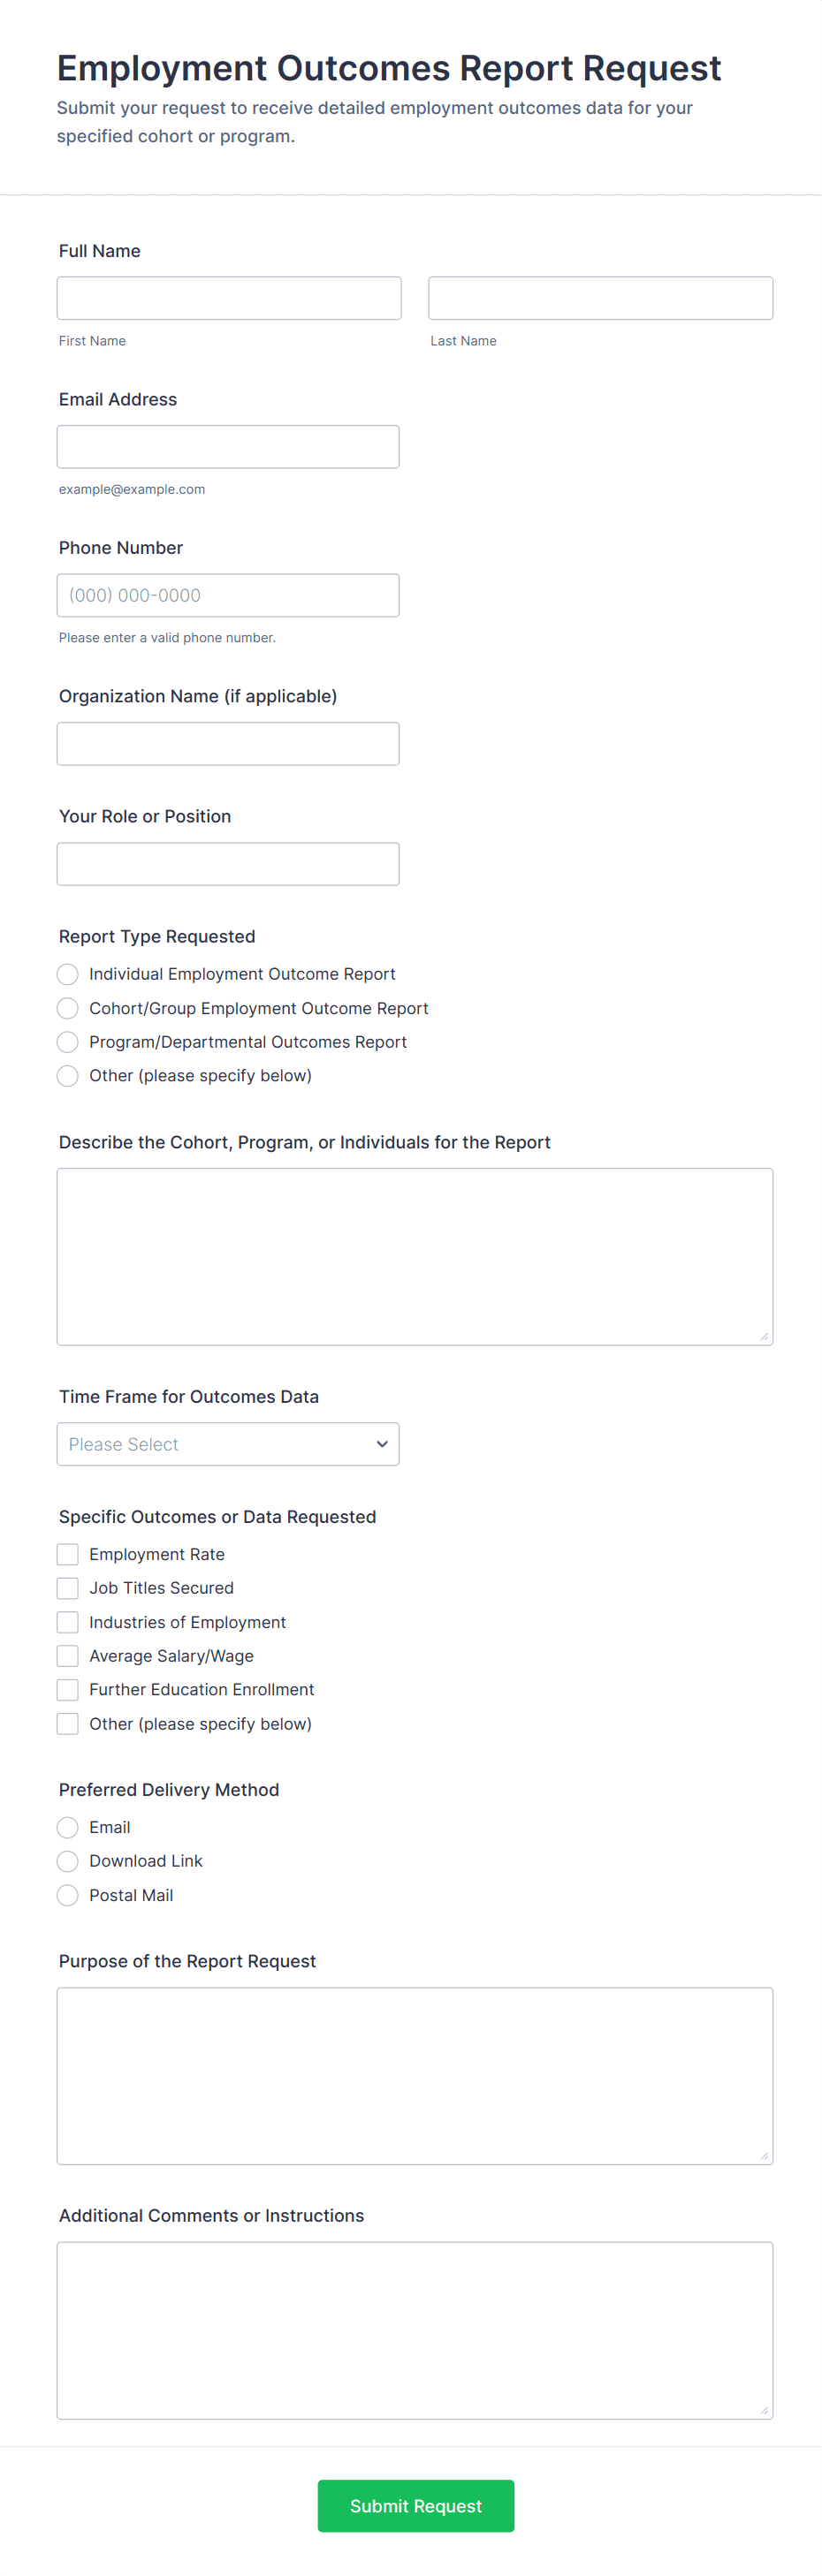
Task: Focus the Your Role or Position field
Action: click(x=228, y=864)
